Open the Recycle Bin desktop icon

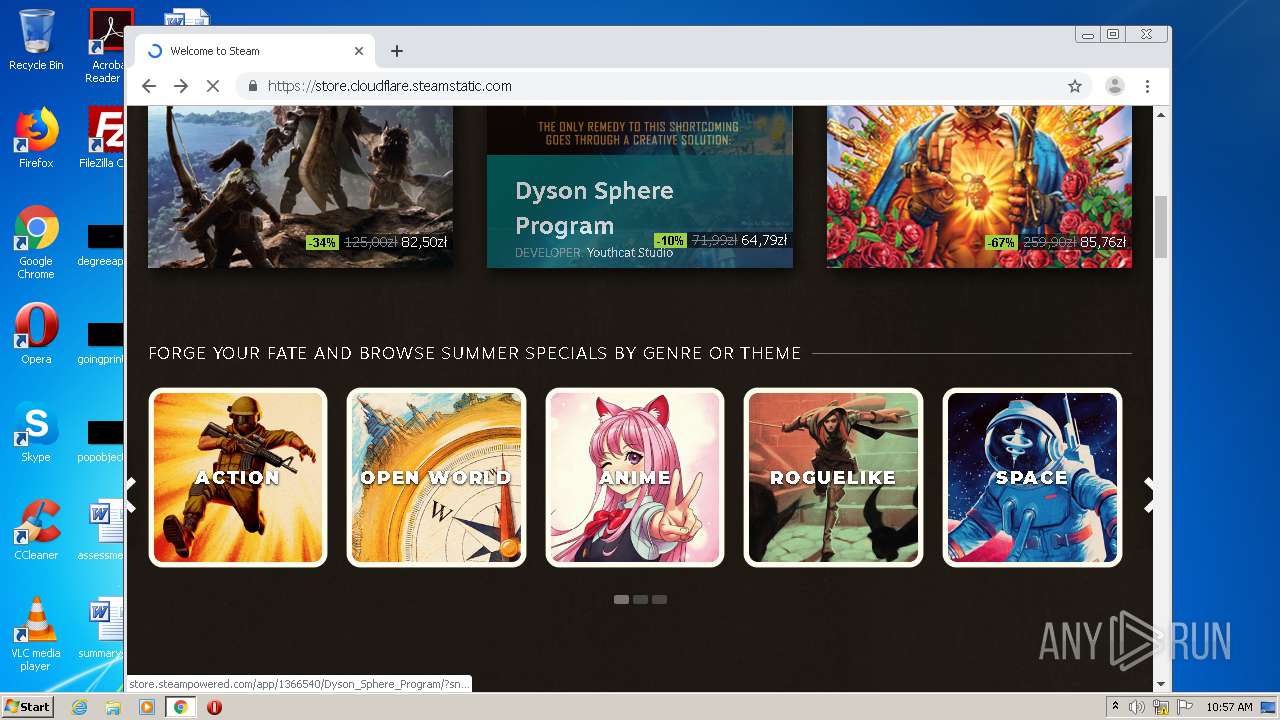tap(36, 40)
